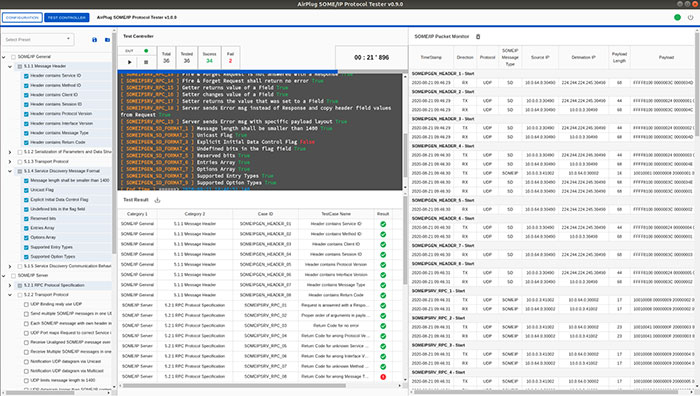
Task: Click the result icon for SOMEIPSRV_RPC_06
Action: click(383, 356)
